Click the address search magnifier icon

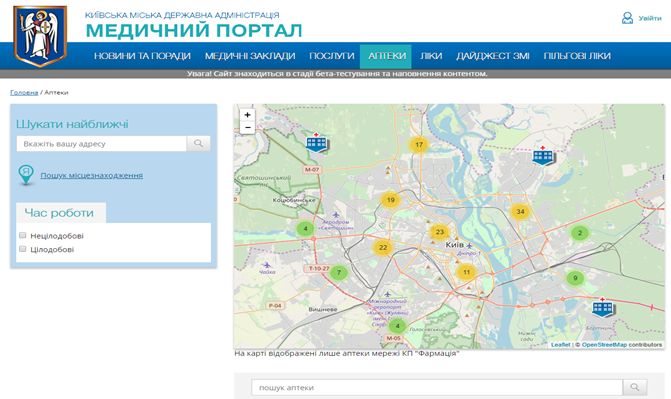[x=198, y=143]
